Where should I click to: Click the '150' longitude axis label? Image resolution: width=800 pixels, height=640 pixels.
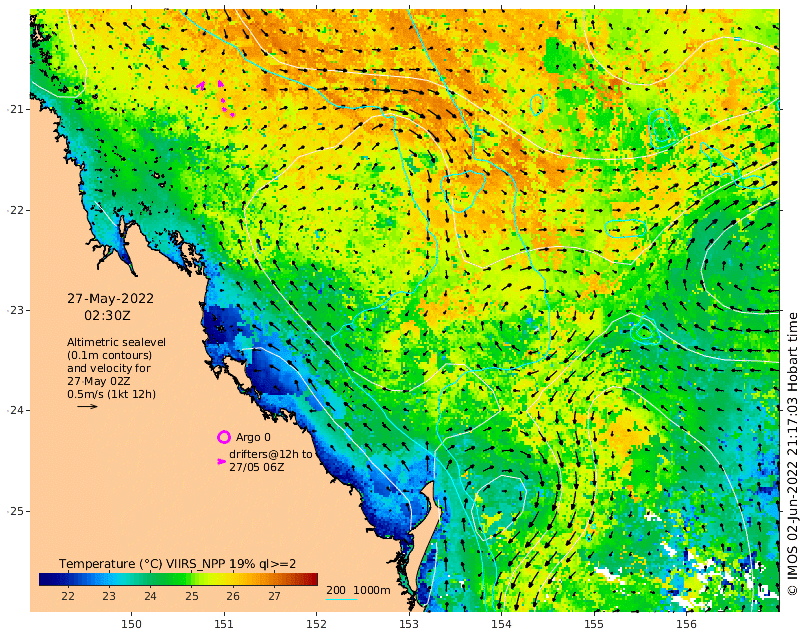click(132, 624)
